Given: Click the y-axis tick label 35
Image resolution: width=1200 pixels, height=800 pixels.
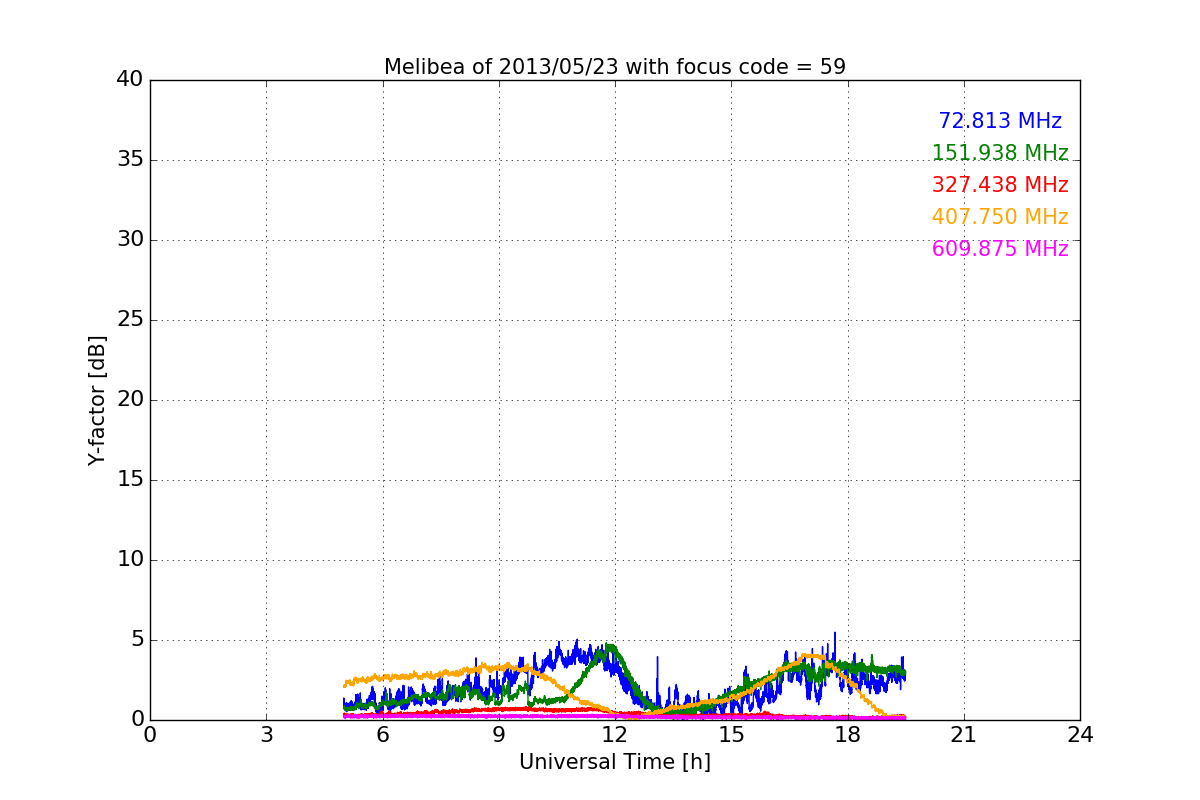Looking at the screenshot, I should pos(130,159).
